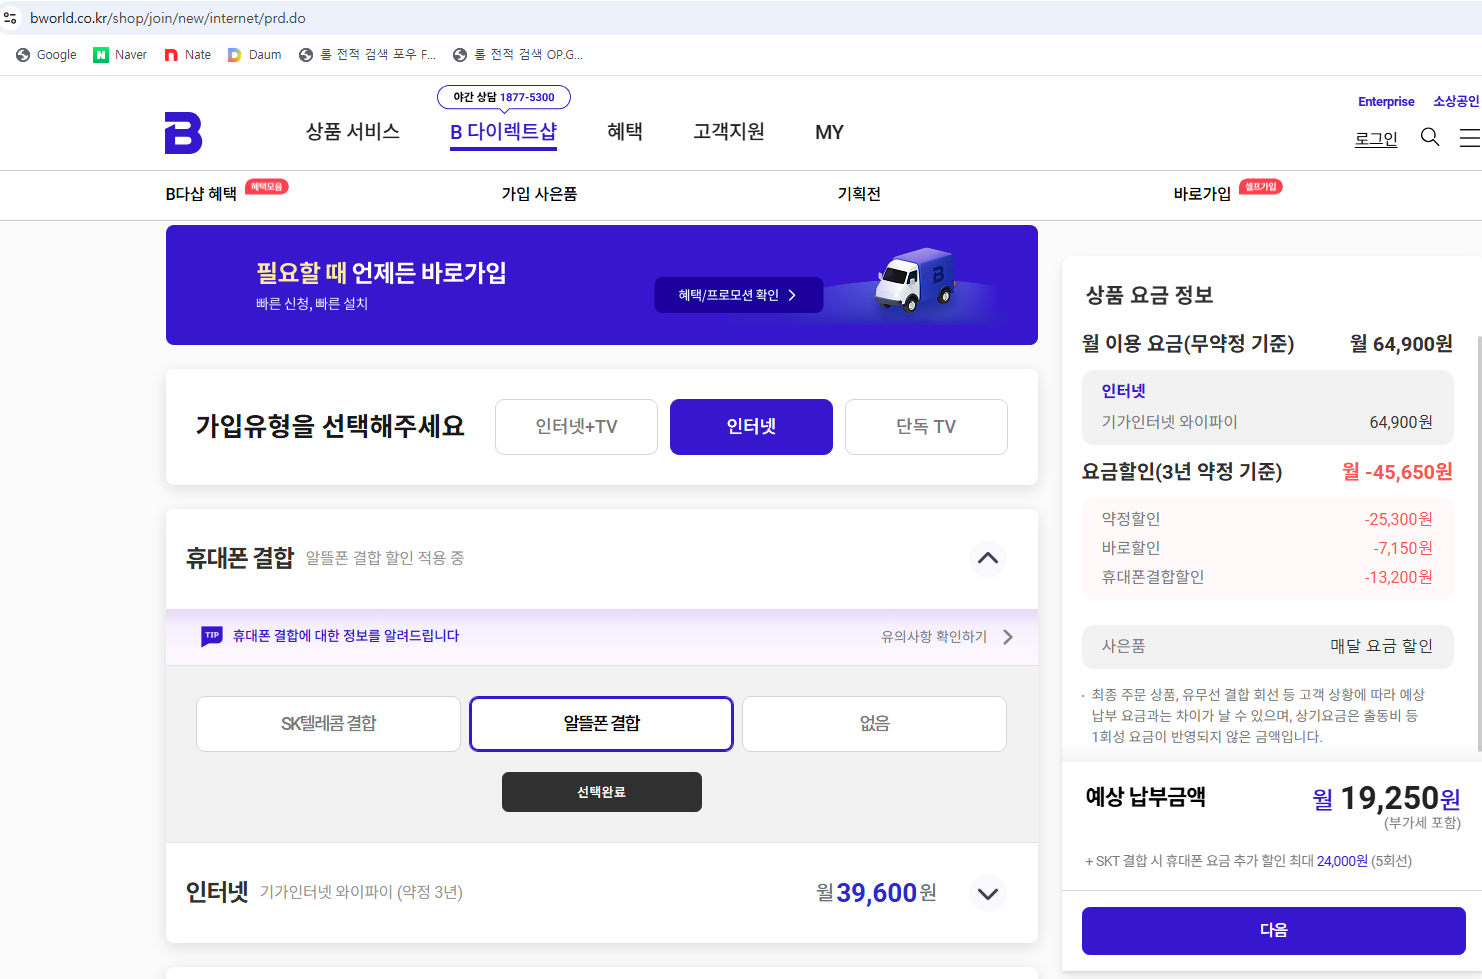The height and width of the screenshot is (979, 1482).
Task: Open the hamburger menu icon
Action: pos(1469,138)
